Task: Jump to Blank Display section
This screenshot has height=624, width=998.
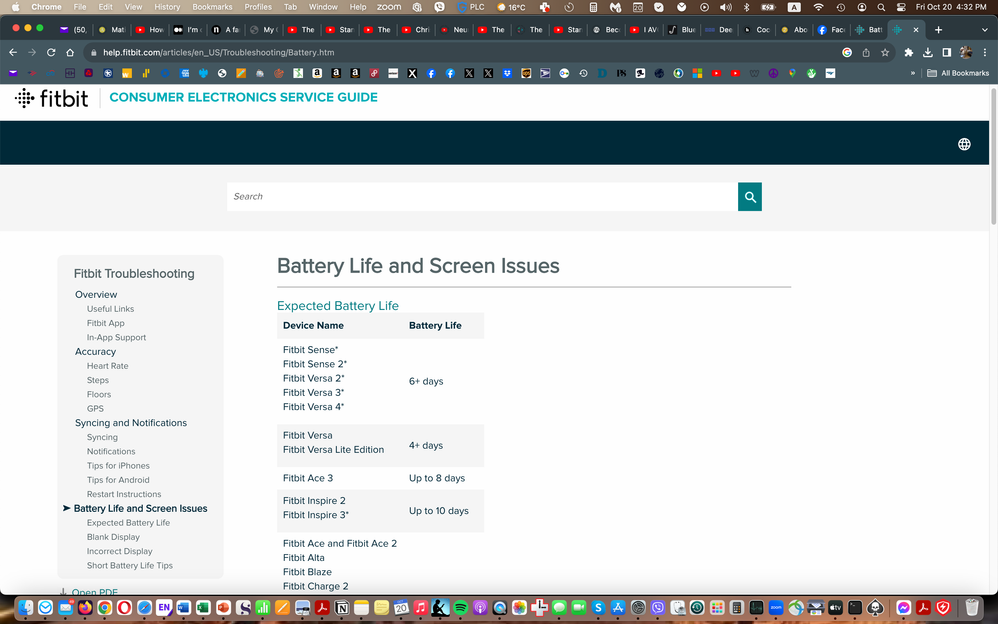Action: pos(113,537)
